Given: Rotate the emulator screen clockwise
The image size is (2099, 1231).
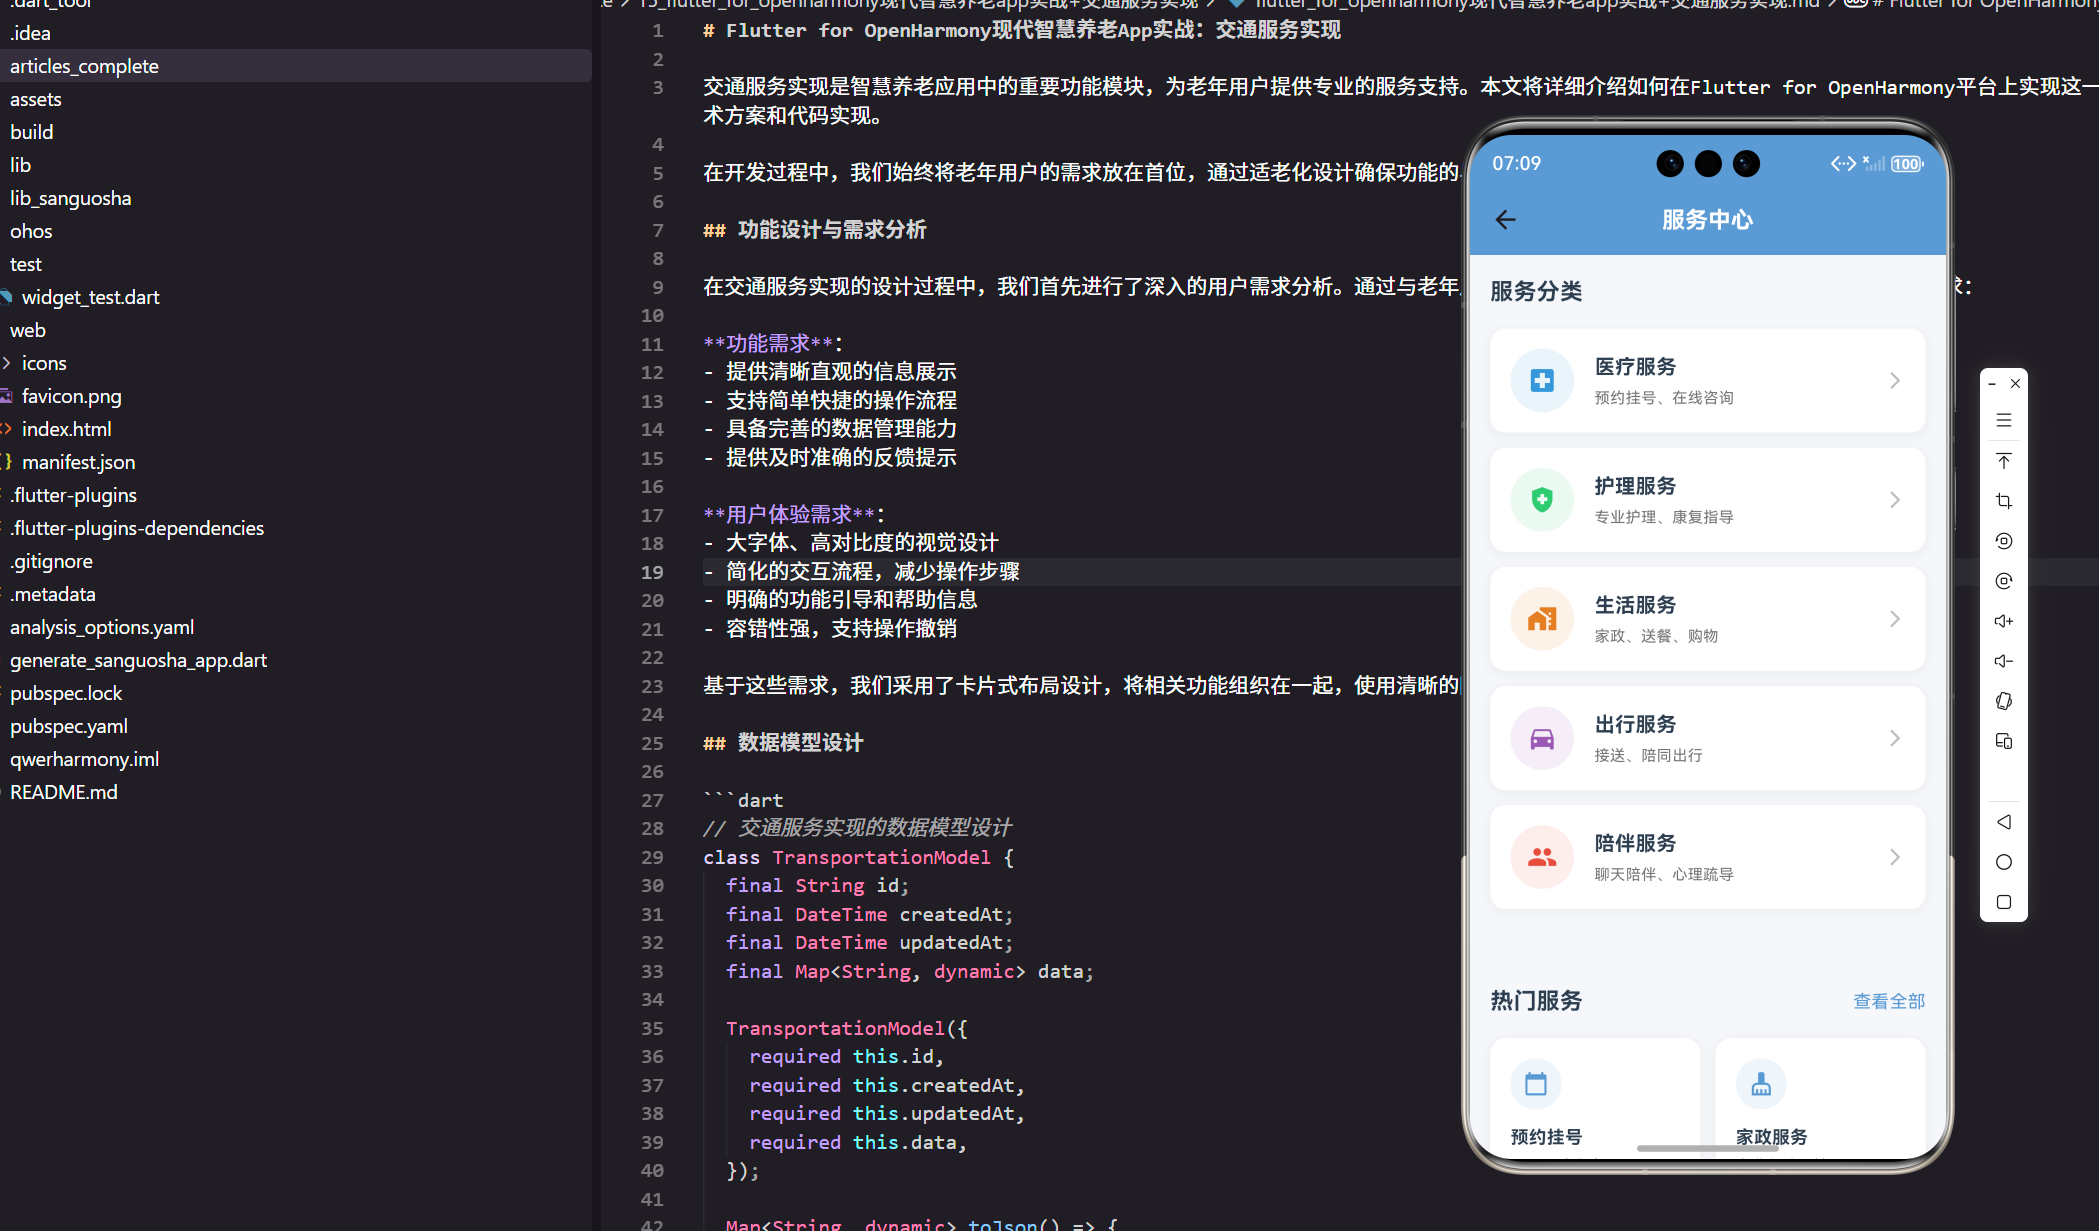Looking at the screenshot, I should tap(2003, 581).
